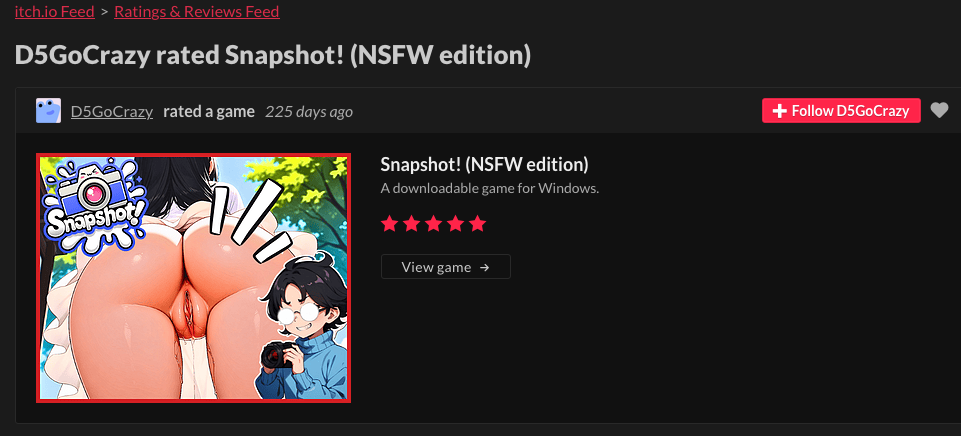Click the second rating star
Screen dimensions: 961x436
411,223
